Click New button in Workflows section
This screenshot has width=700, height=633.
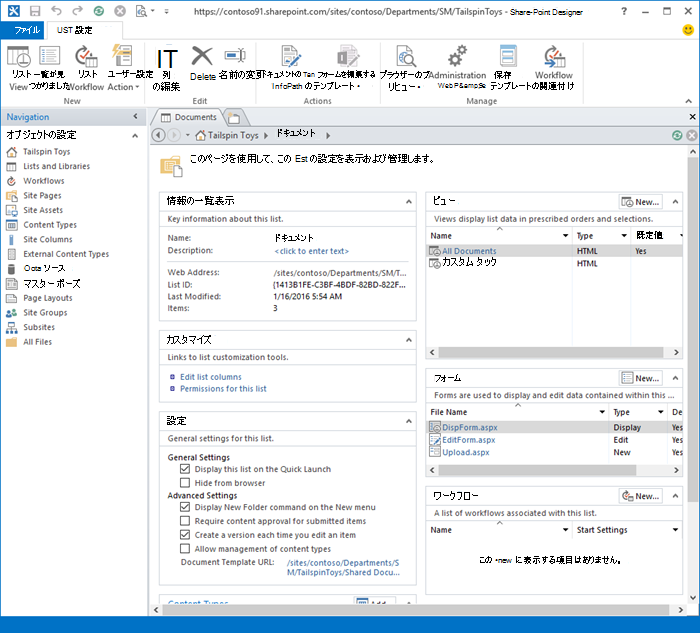point(641,496)
